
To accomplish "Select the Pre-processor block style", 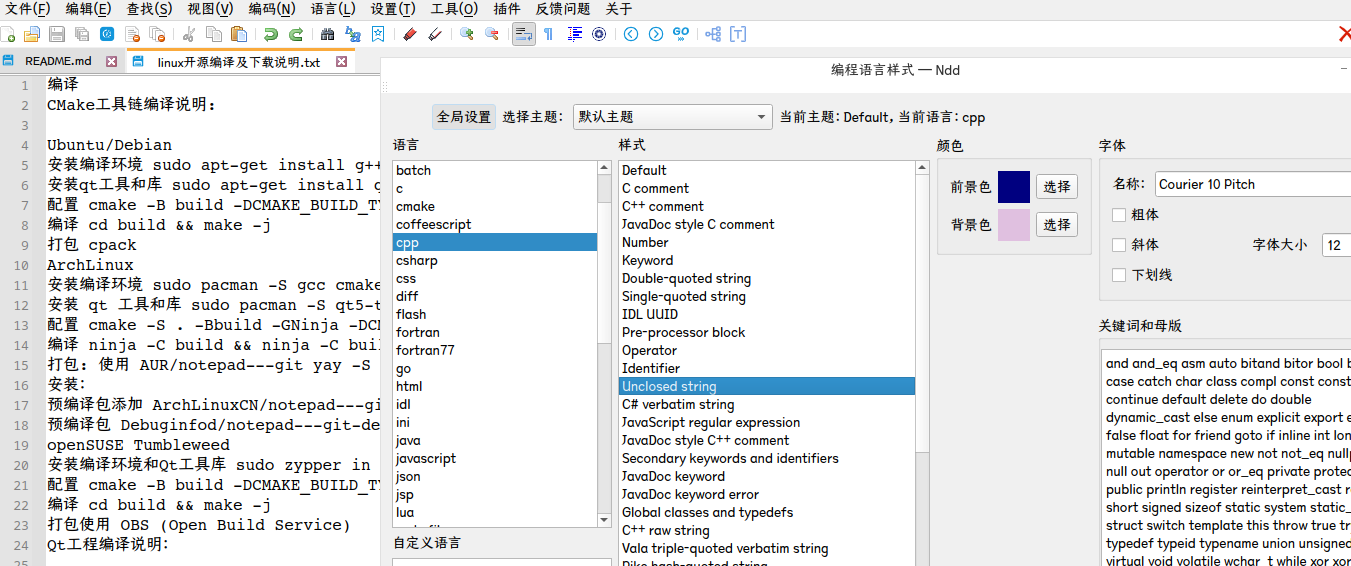I will pyautogui.click(x=767, y=332).
